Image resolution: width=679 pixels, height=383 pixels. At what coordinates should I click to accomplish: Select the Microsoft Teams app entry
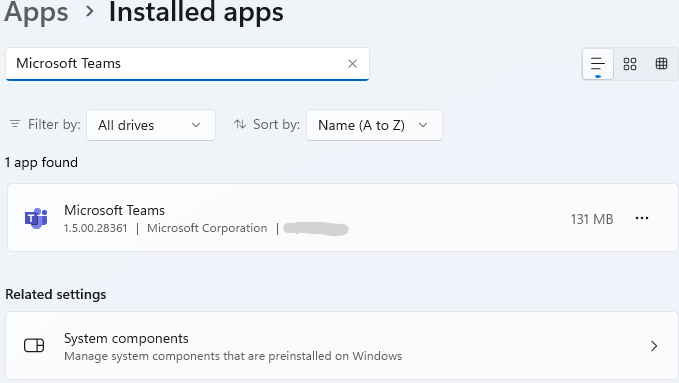[x=343, y=217]
